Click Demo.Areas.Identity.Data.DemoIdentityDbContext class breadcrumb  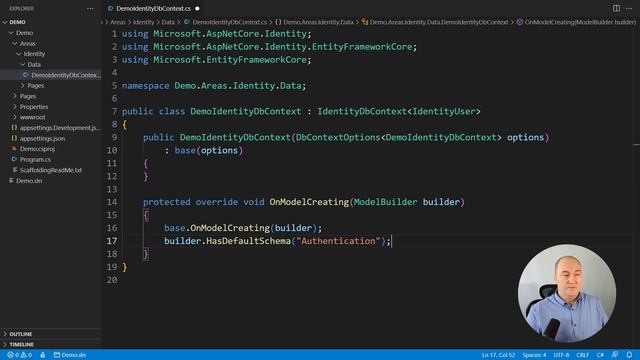pyautogui.click(x=435, y=22)
